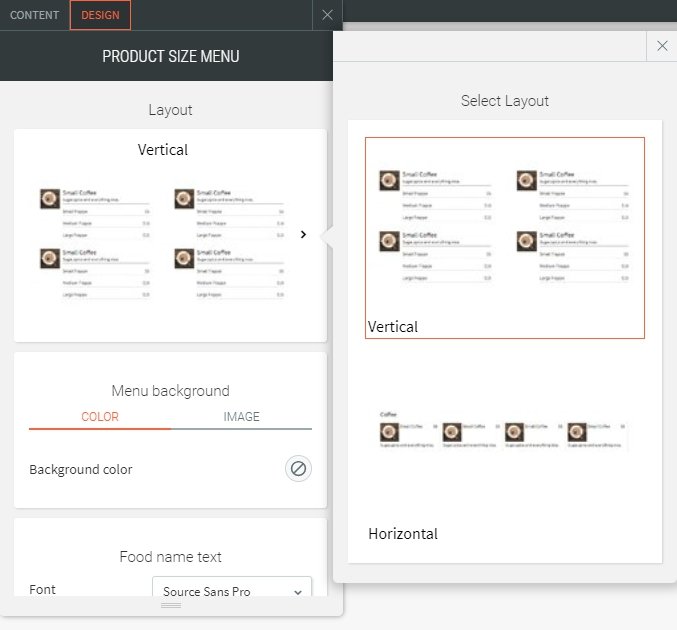
Task: Switch to the CONTENT tab
Action: (x=34, y=15)
